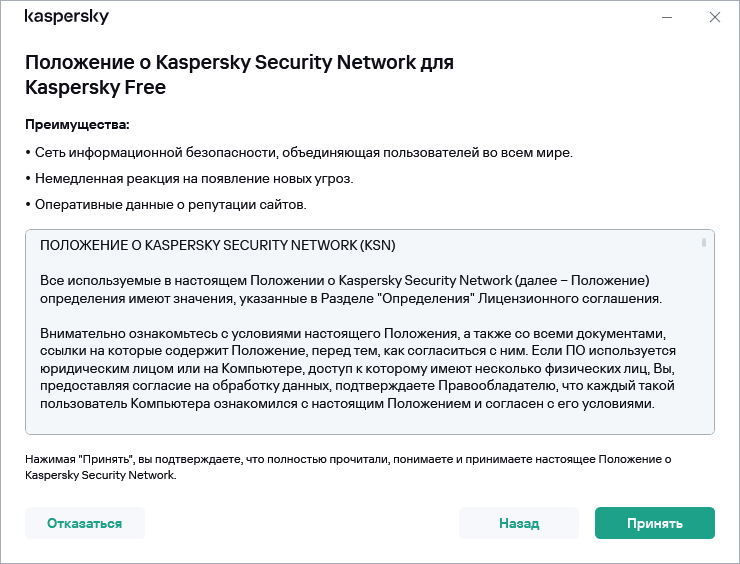Click the "Оперативные данные о репутации сайтов" bullet
The height and width of the screenshot is (564, 740).
pyautogui.click(x=165, y=204)
